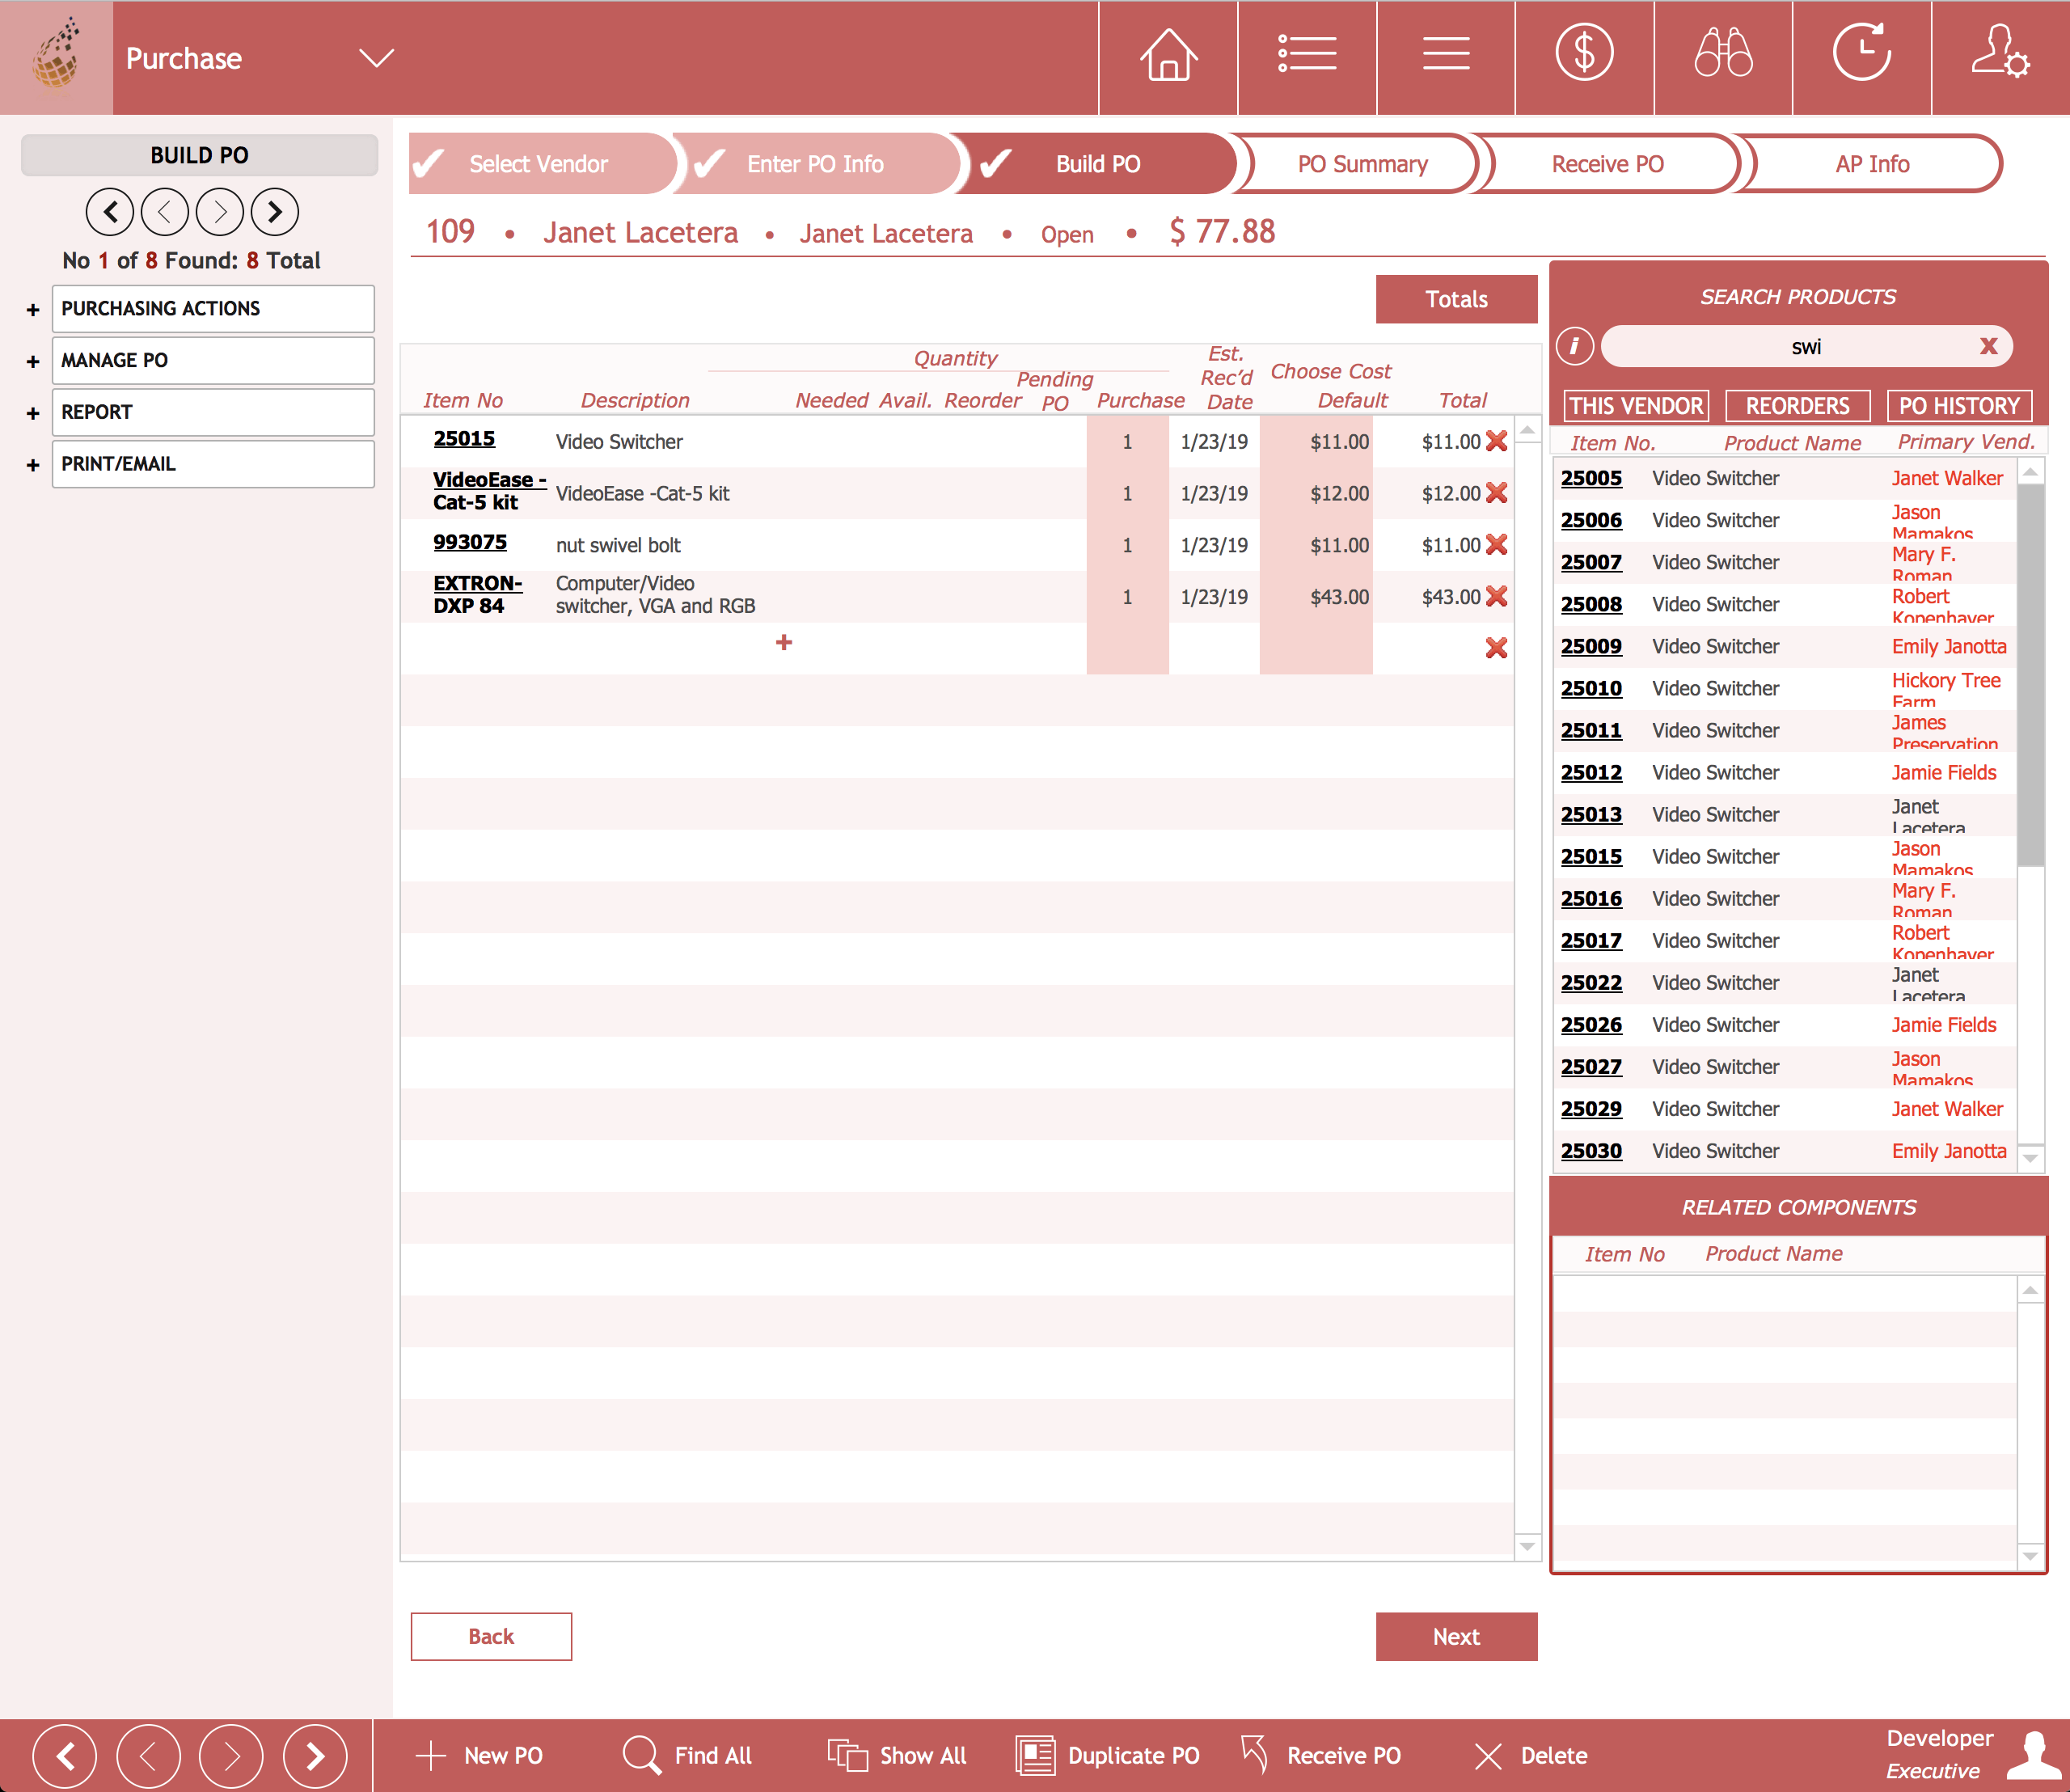Create a New PO
The image size is (2070, 1792).
[x=479, y=1756]
